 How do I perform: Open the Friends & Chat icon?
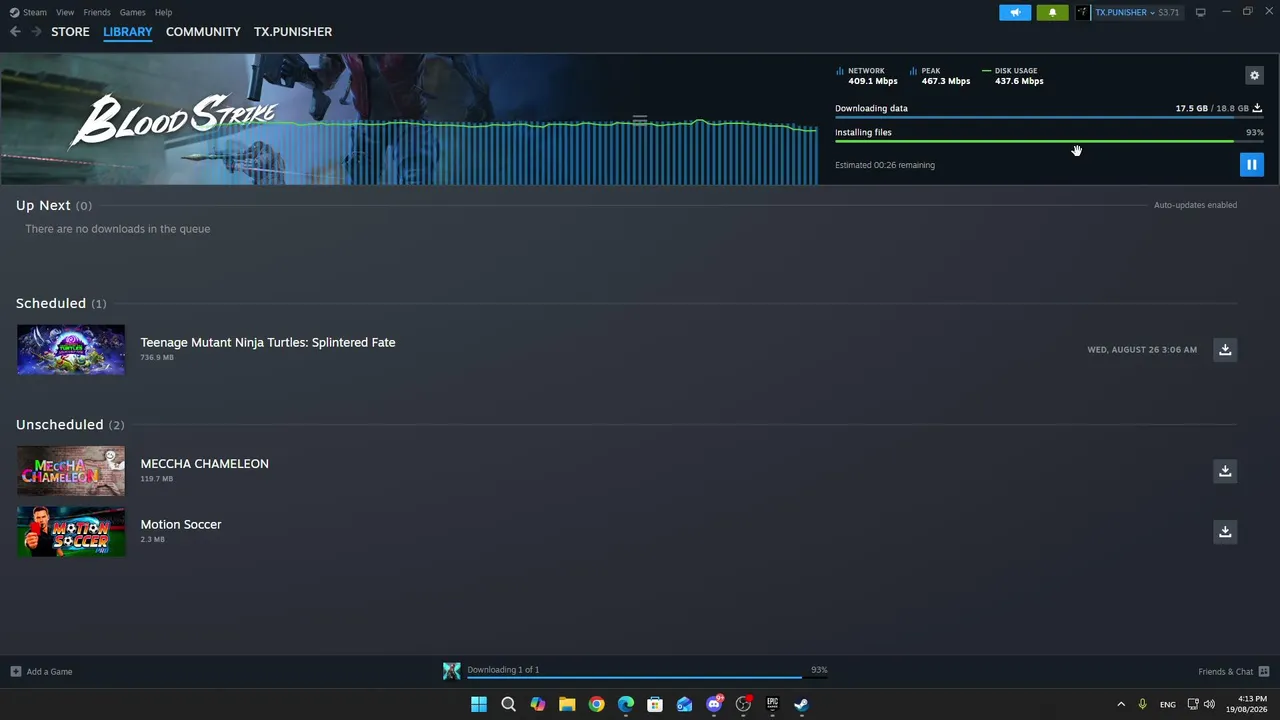click(x=1264, y=672)
